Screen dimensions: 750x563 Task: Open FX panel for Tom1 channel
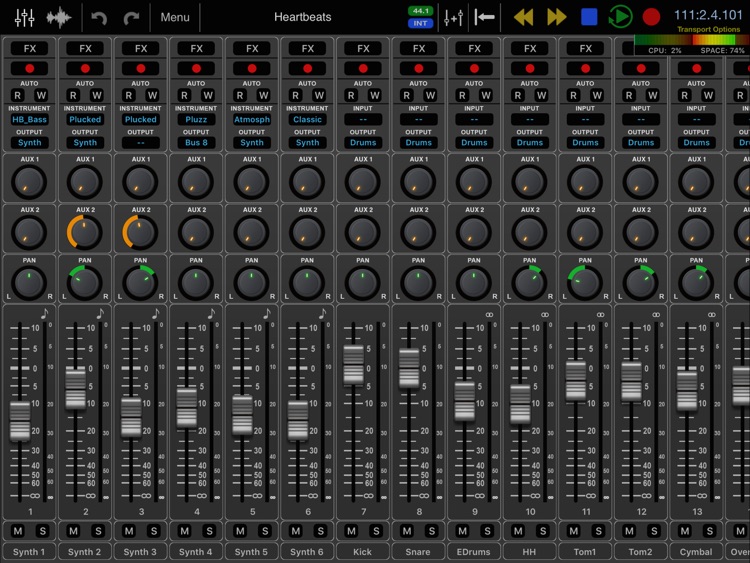pyautogui.click(x=585, y=48)
